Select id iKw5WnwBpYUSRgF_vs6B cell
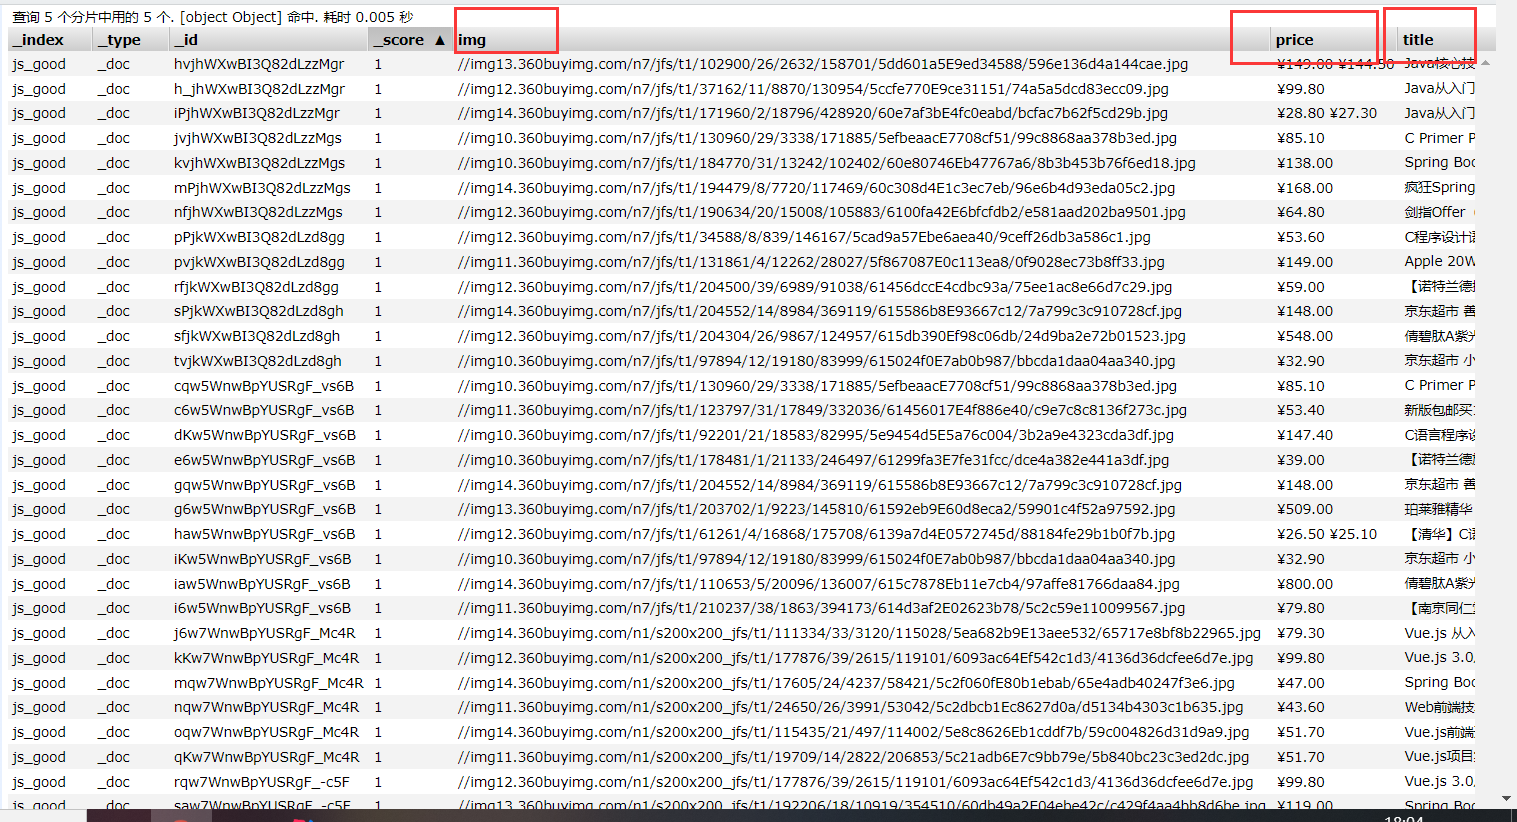1517x822 pixels. point(263,559)
